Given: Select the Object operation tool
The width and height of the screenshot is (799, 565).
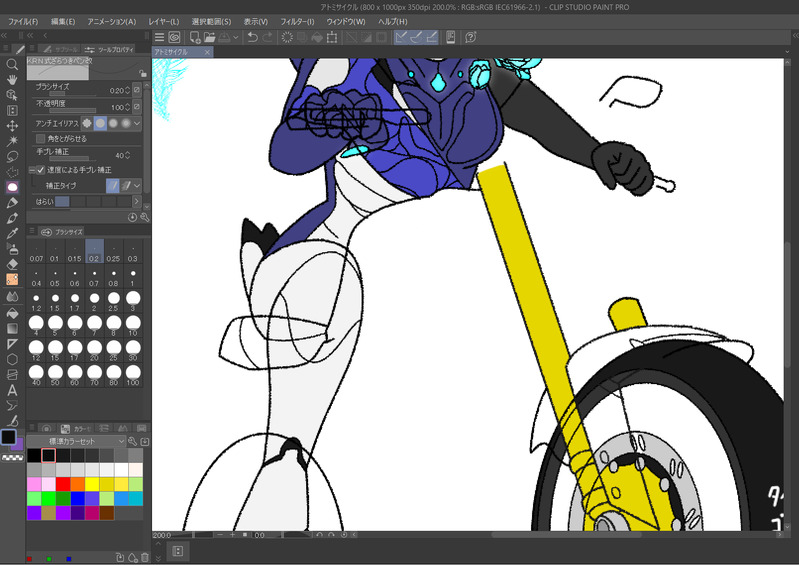Looking at the screenshot, I should pyautogui.click(x=12, y=95).
